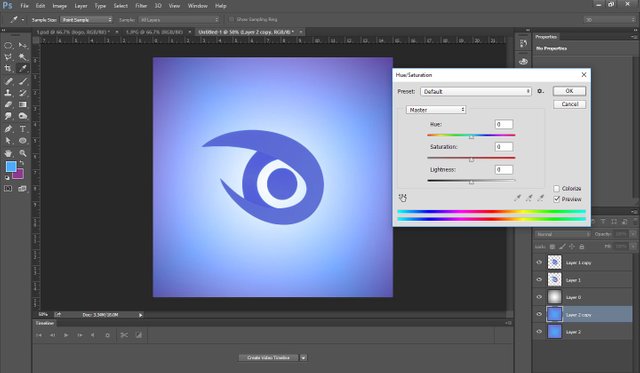Click the blue foreground color swatch
Viewport: 640px width, 373px height.
pos(10,166)
